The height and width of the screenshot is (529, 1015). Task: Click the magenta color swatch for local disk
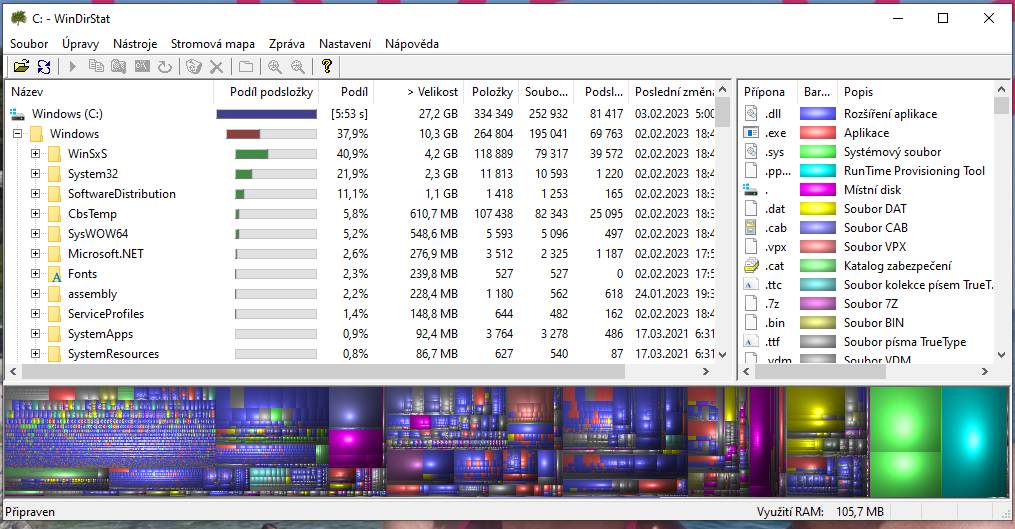click(x=818, y=190)
